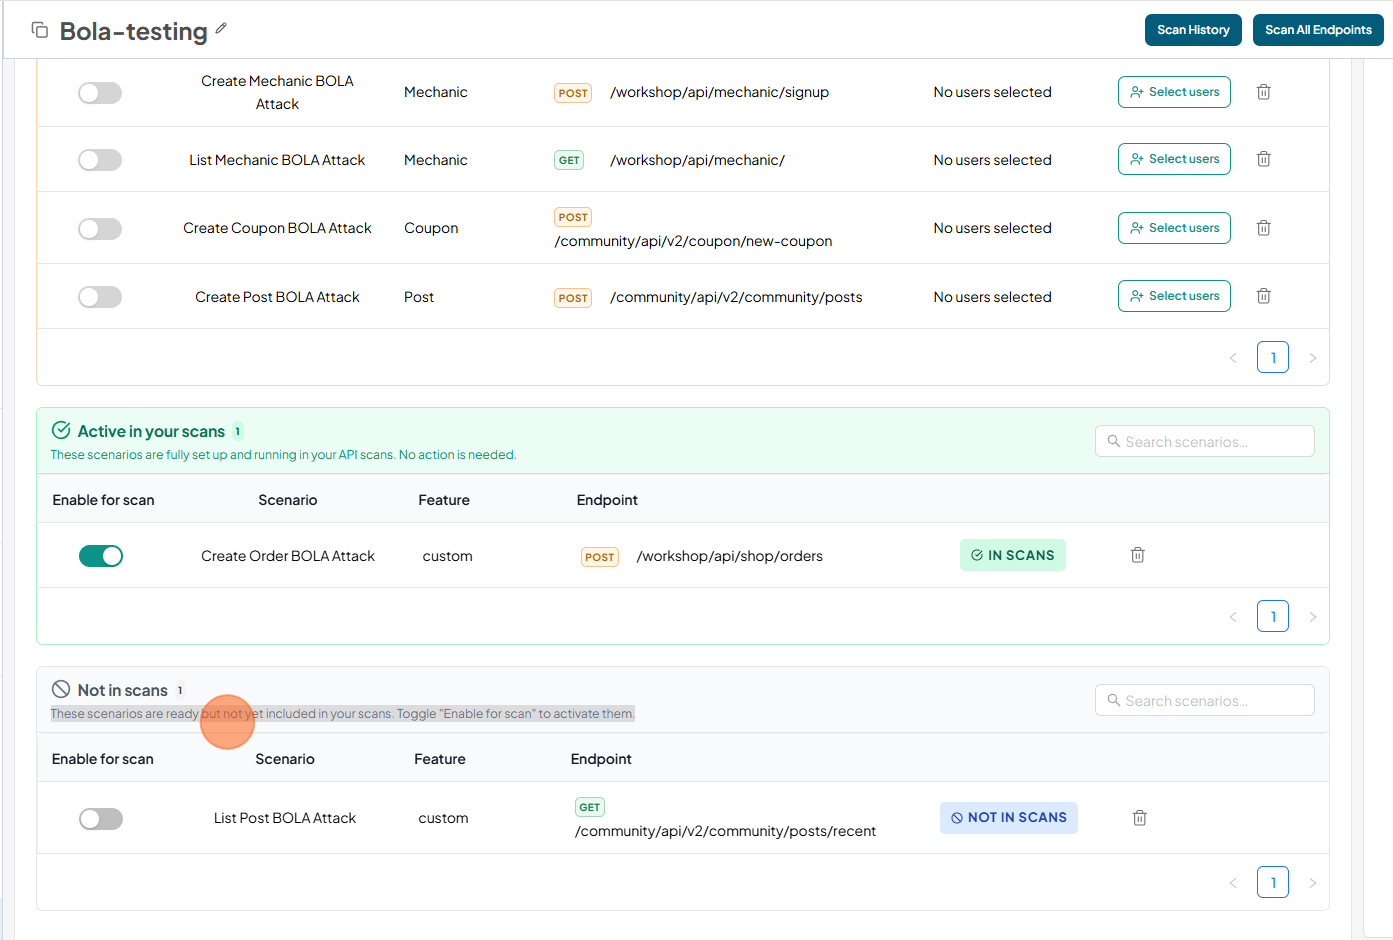Delete the Create Post BOLA Attack row
Image resolution: width=1393 pixels, height=940 pixels.
pyautogui.click(x=1263, y=296)
